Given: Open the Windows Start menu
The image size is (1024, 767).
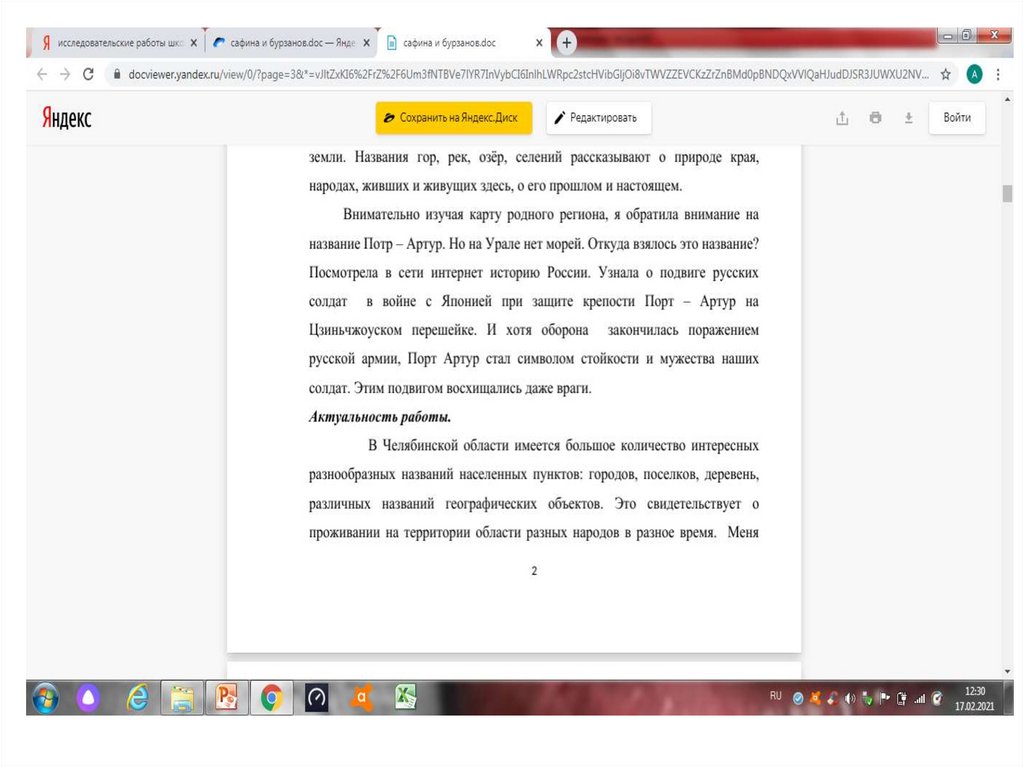Looking at the screenshot, I should click(45, 698).
